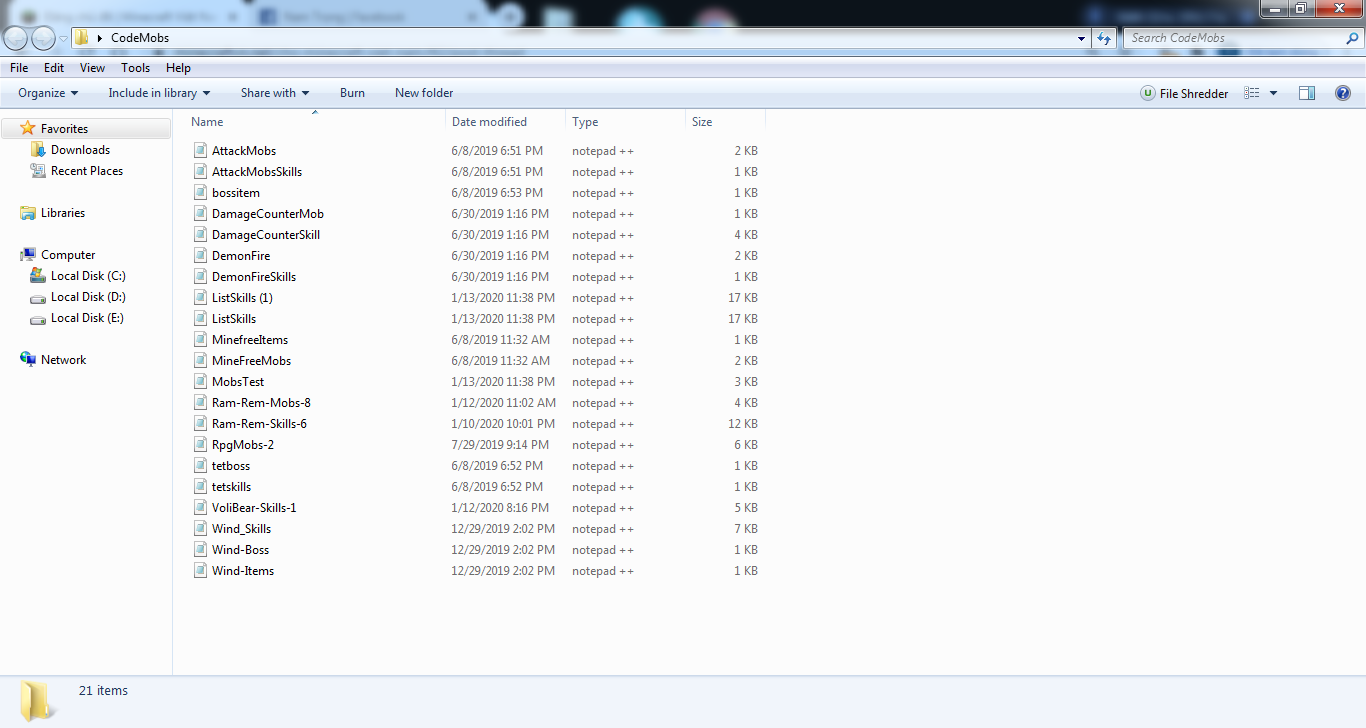Open the view options dropdown arrow

pyautogui.click(x=1273, y=93)
